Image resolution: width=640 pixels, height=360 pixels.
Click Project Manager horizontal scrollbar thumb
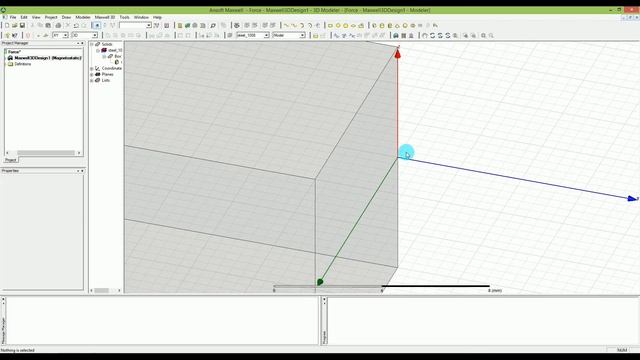46,153
